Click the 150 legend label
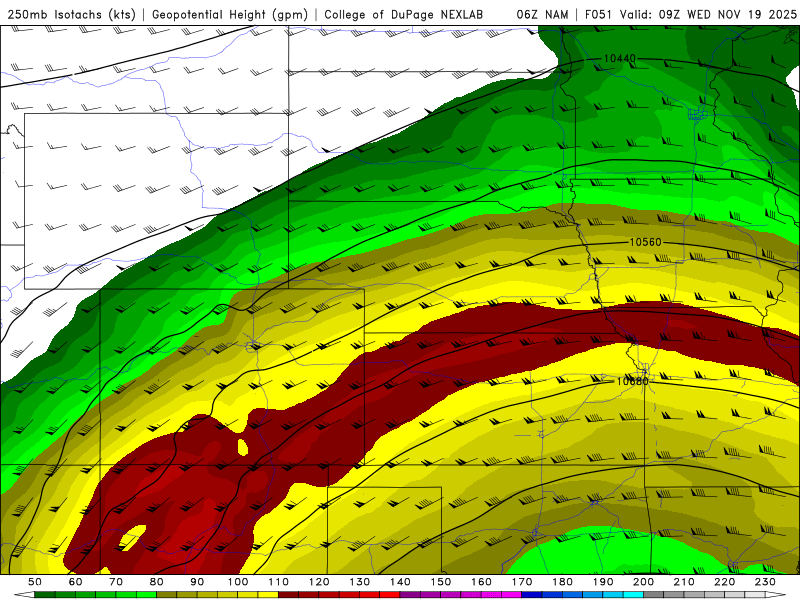Screen dimensions: 800x600 click(441, 582)
